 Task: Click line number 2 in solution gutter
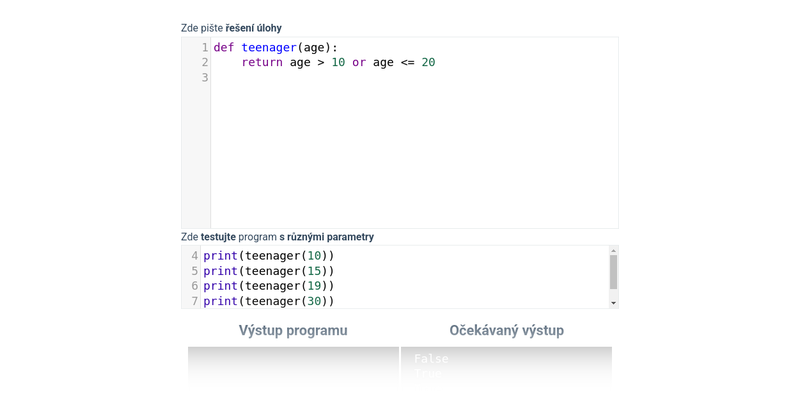[x=204, y=62]
